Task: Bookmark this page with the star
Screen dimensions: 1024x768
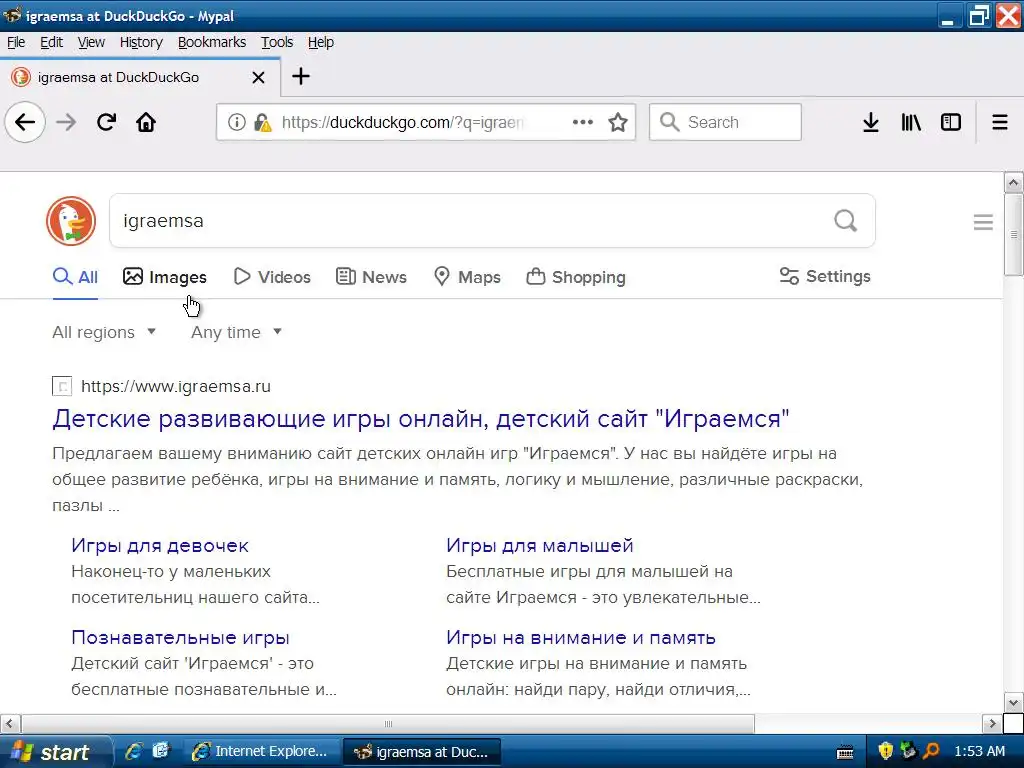Action: [x=618, y=122]
